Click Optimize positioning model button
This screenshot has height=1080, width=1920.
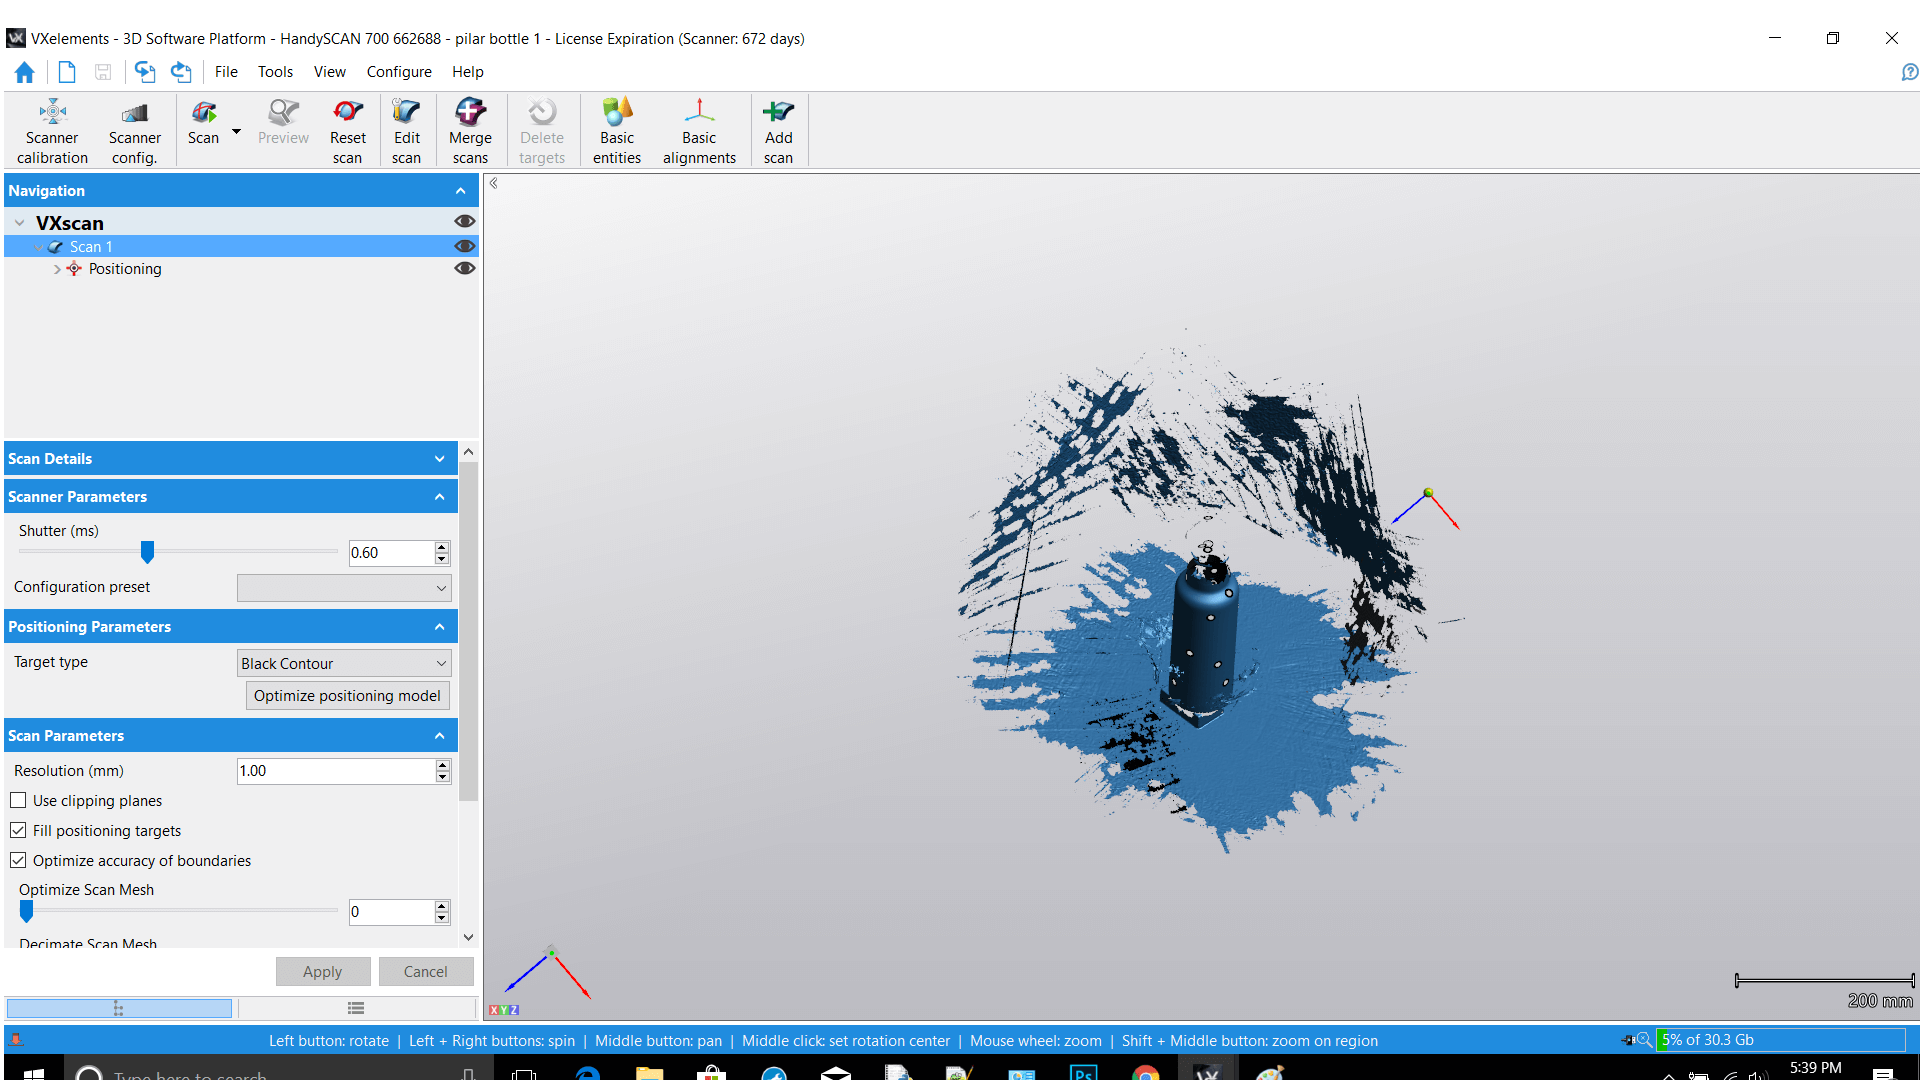(347, 696)
